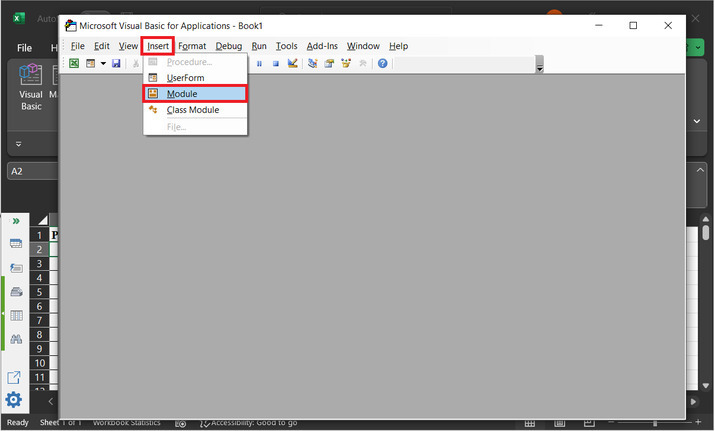Toggle Design Mode toolbar icon
Screen dimensions: 715x431
pyautogui.click(x=292, y=63)
